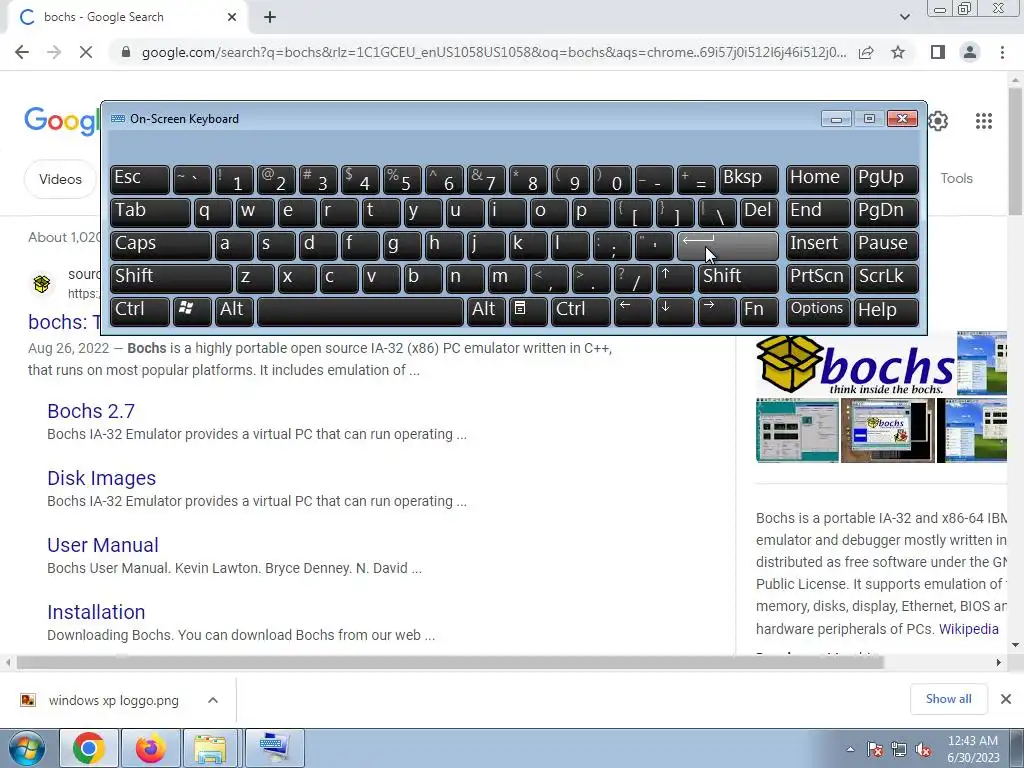Open the Bochs 2.7 search result link
The height and width of the screenshot is (768, 1024).
[91, 411]
